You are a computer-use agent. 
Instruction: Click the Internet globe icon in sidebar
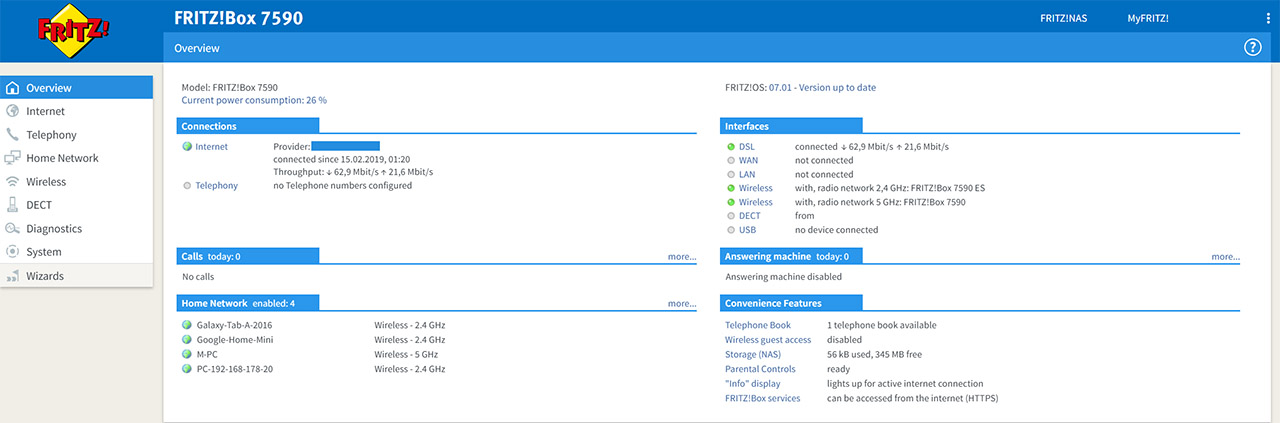point(13,111)
